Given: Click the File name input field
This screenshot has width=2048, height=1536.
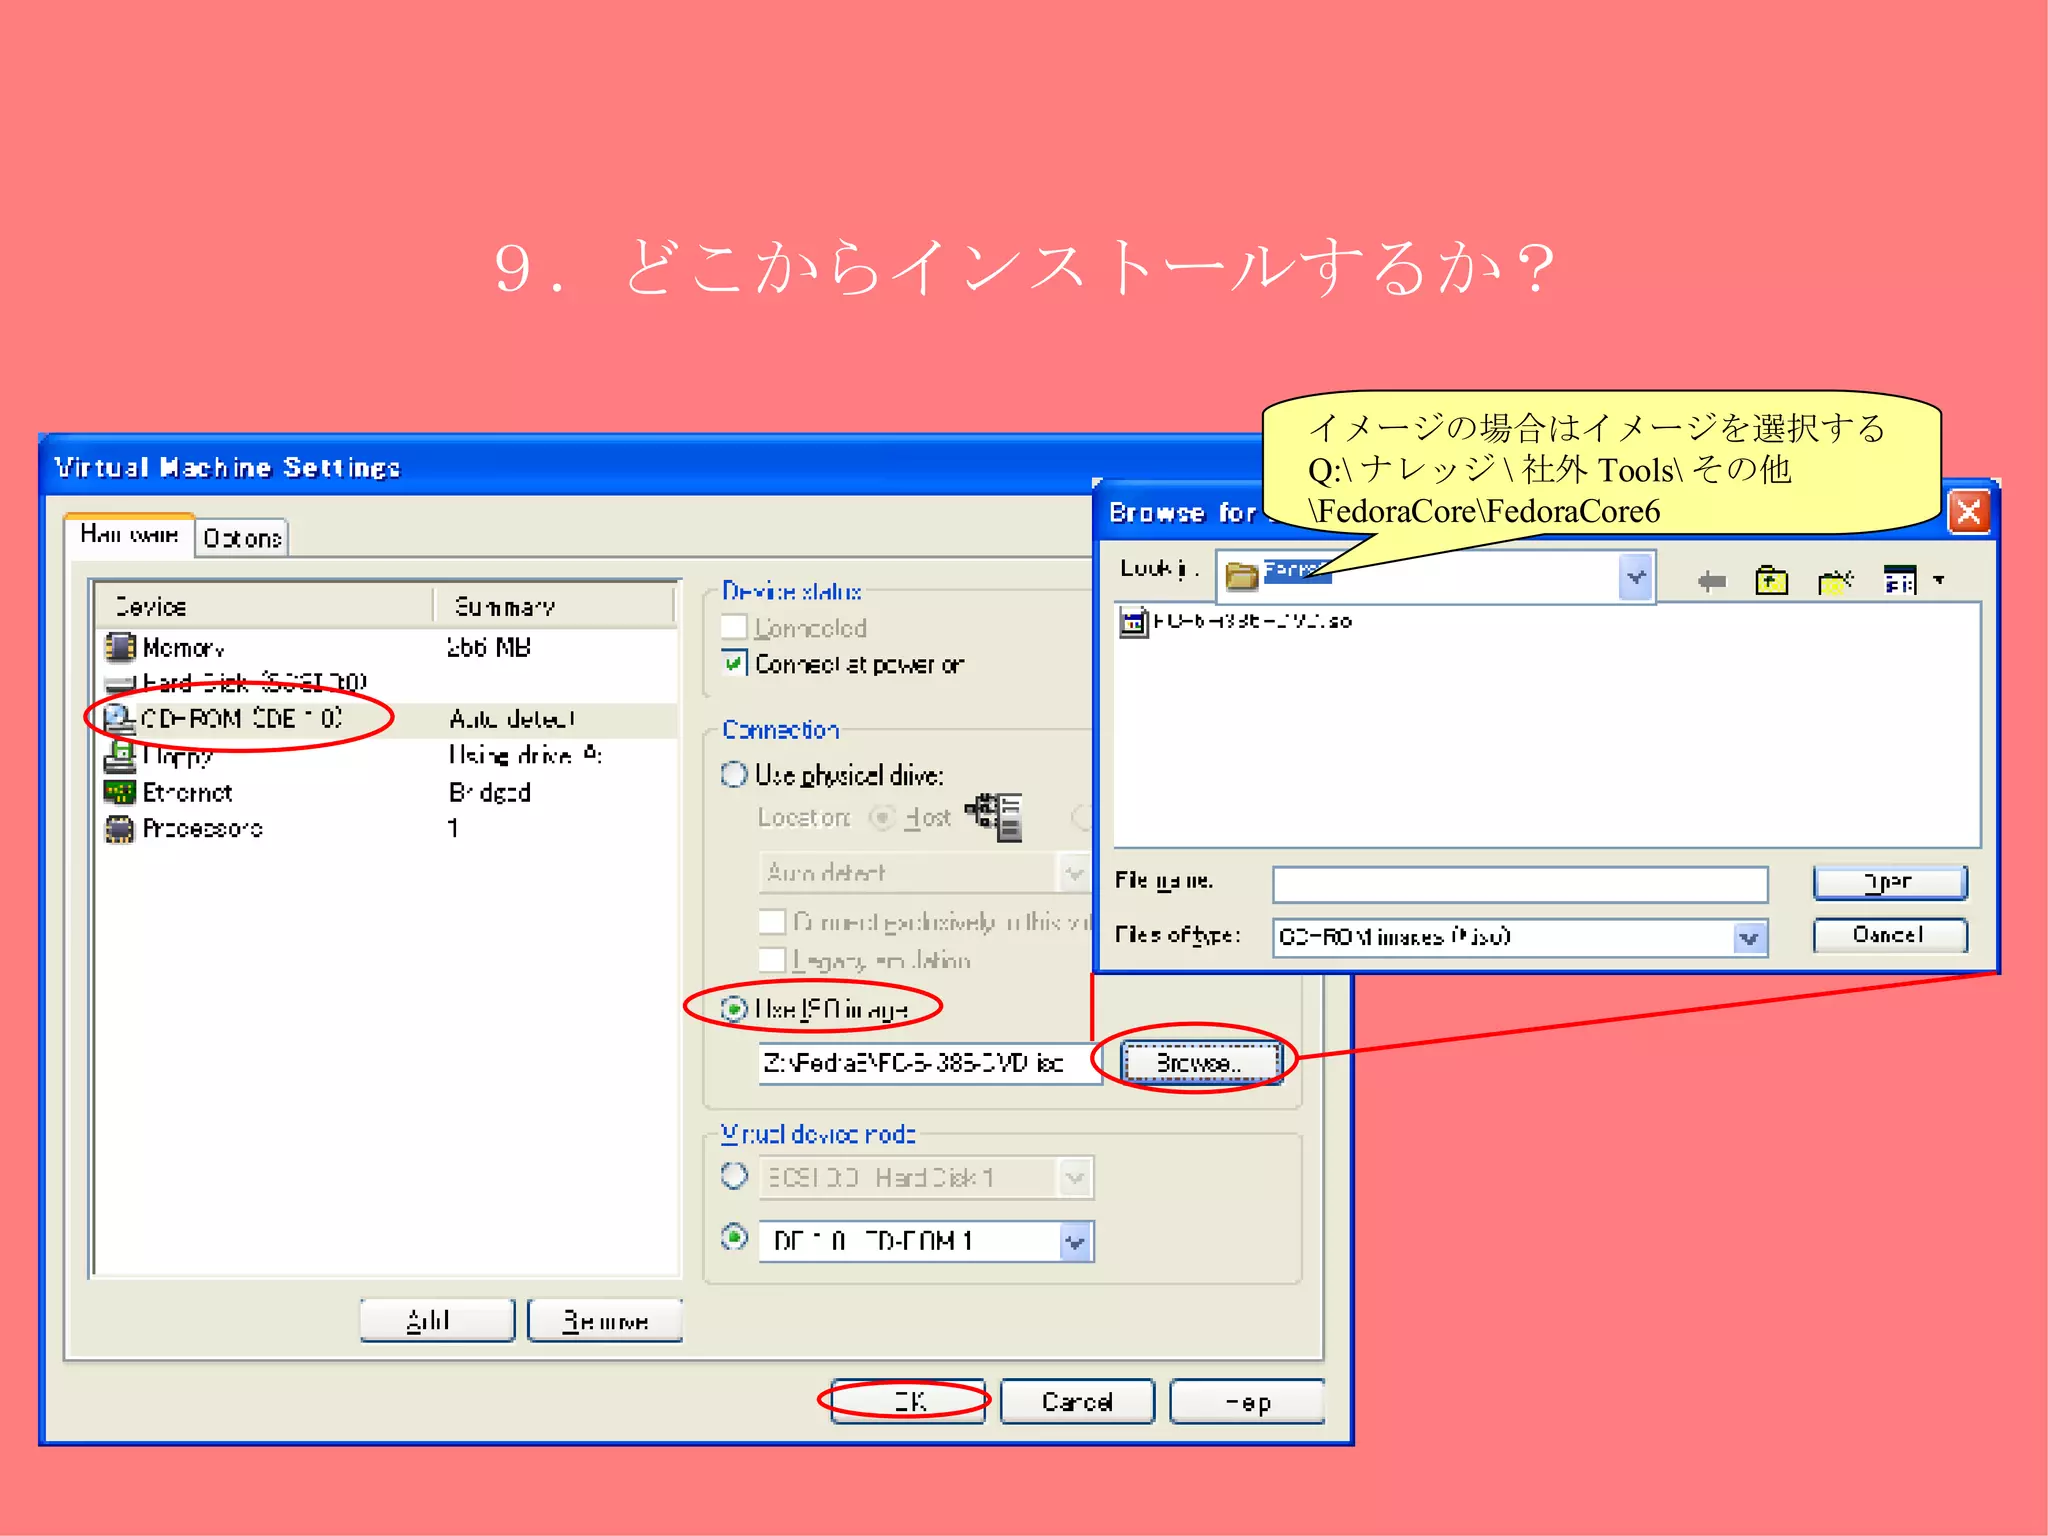Looking at the screenshot, I should (x=1520, y=884).
